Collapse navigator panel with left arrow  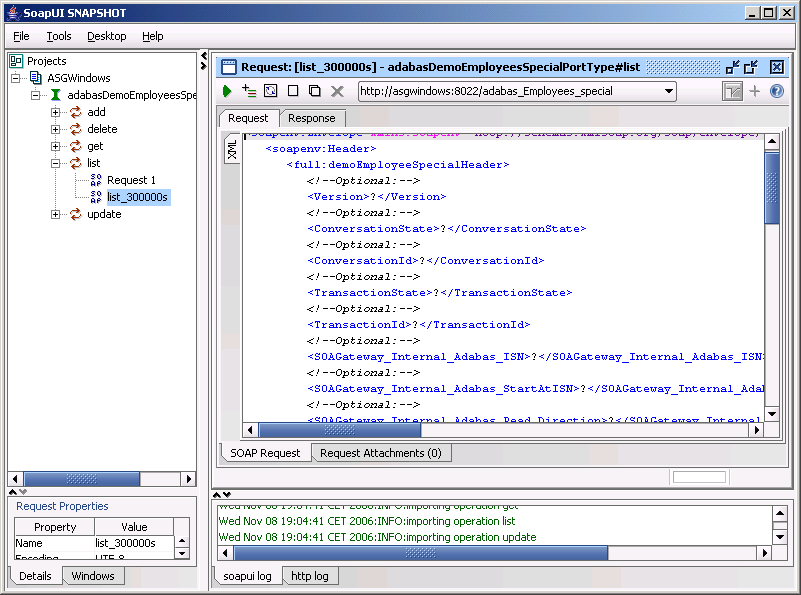point(203,56)
